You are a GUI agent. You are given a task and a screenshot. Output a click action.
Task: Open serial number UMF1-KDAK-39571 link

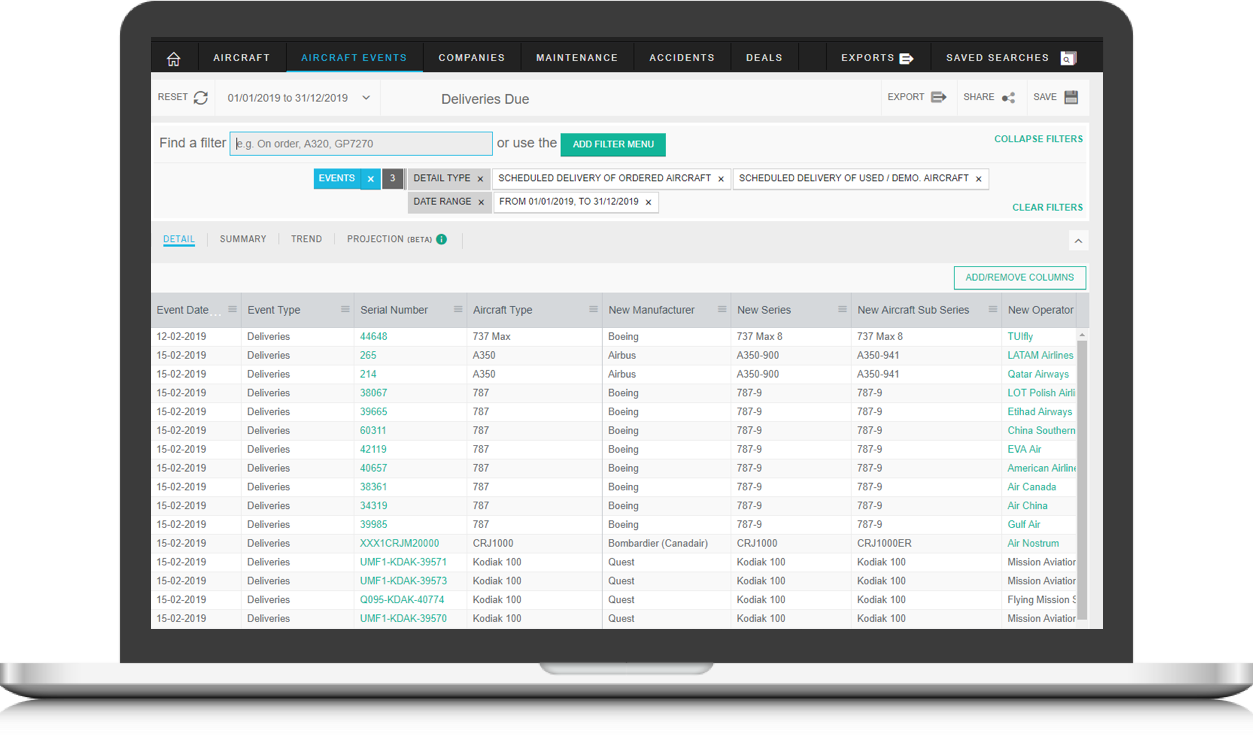click(x=403, y=562)
